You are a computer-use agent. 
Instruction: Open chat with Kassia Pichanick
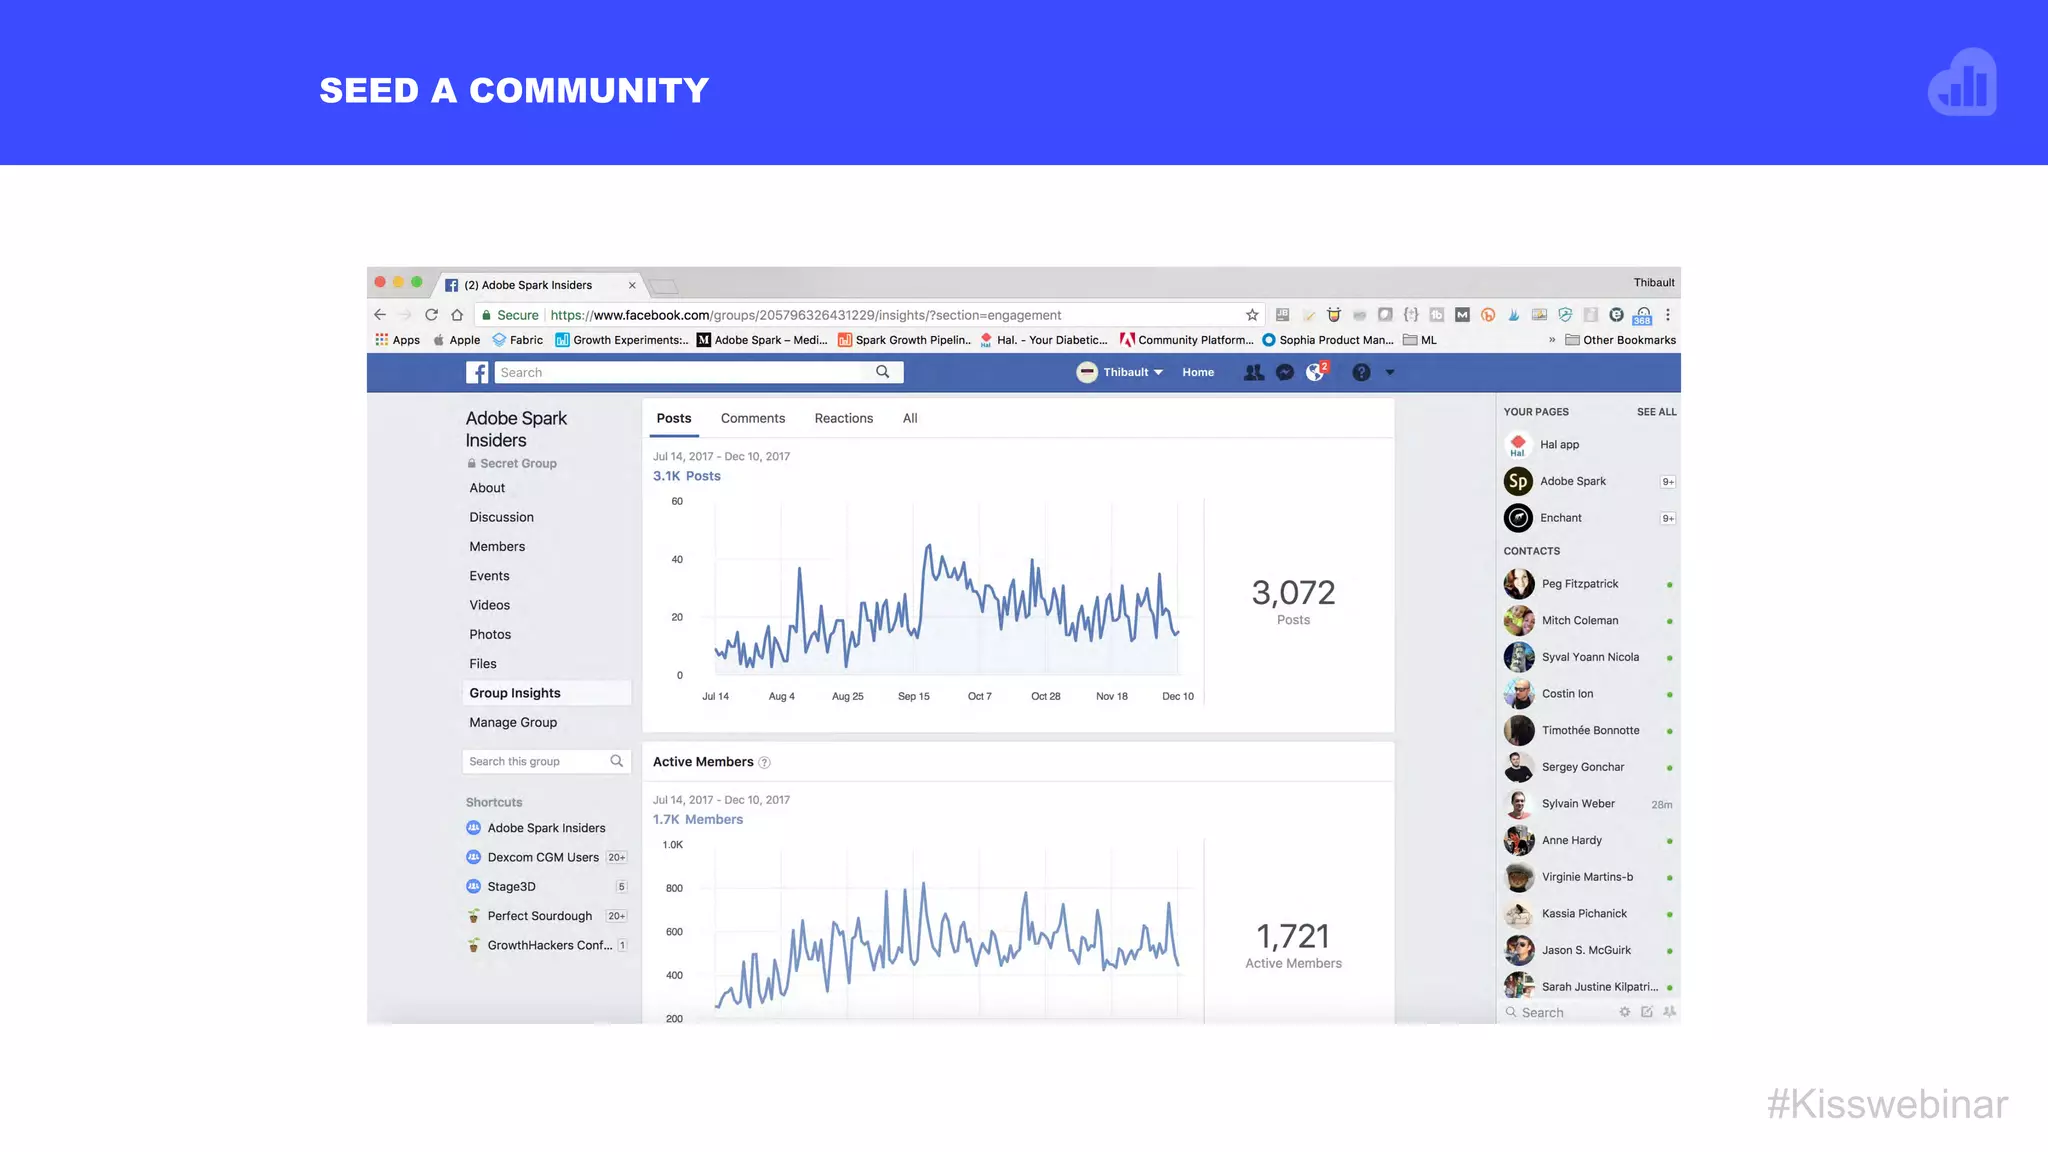1589,914
